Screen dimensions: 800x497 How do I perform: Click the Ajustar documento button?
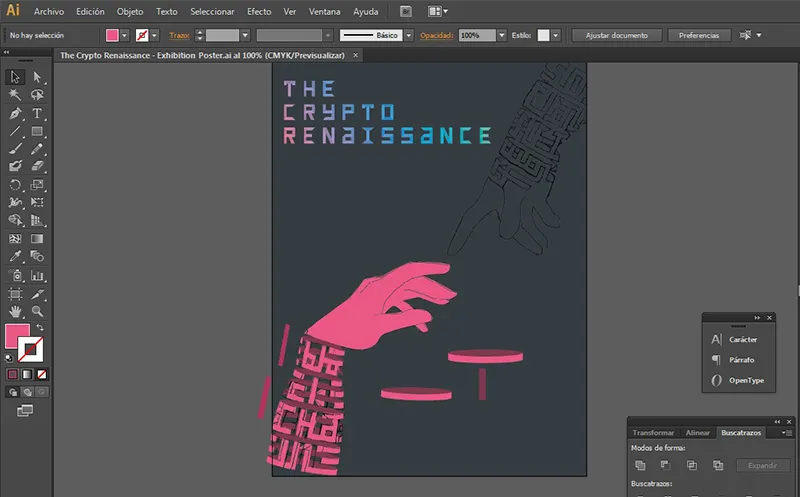[x=616, y=35]
